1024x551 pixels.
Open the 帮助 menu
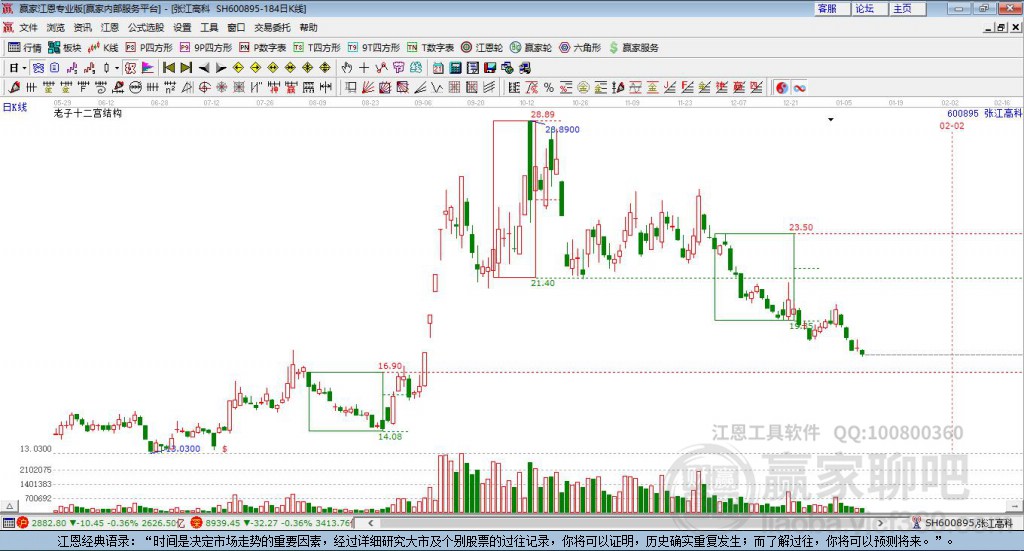tap(308, 27)
